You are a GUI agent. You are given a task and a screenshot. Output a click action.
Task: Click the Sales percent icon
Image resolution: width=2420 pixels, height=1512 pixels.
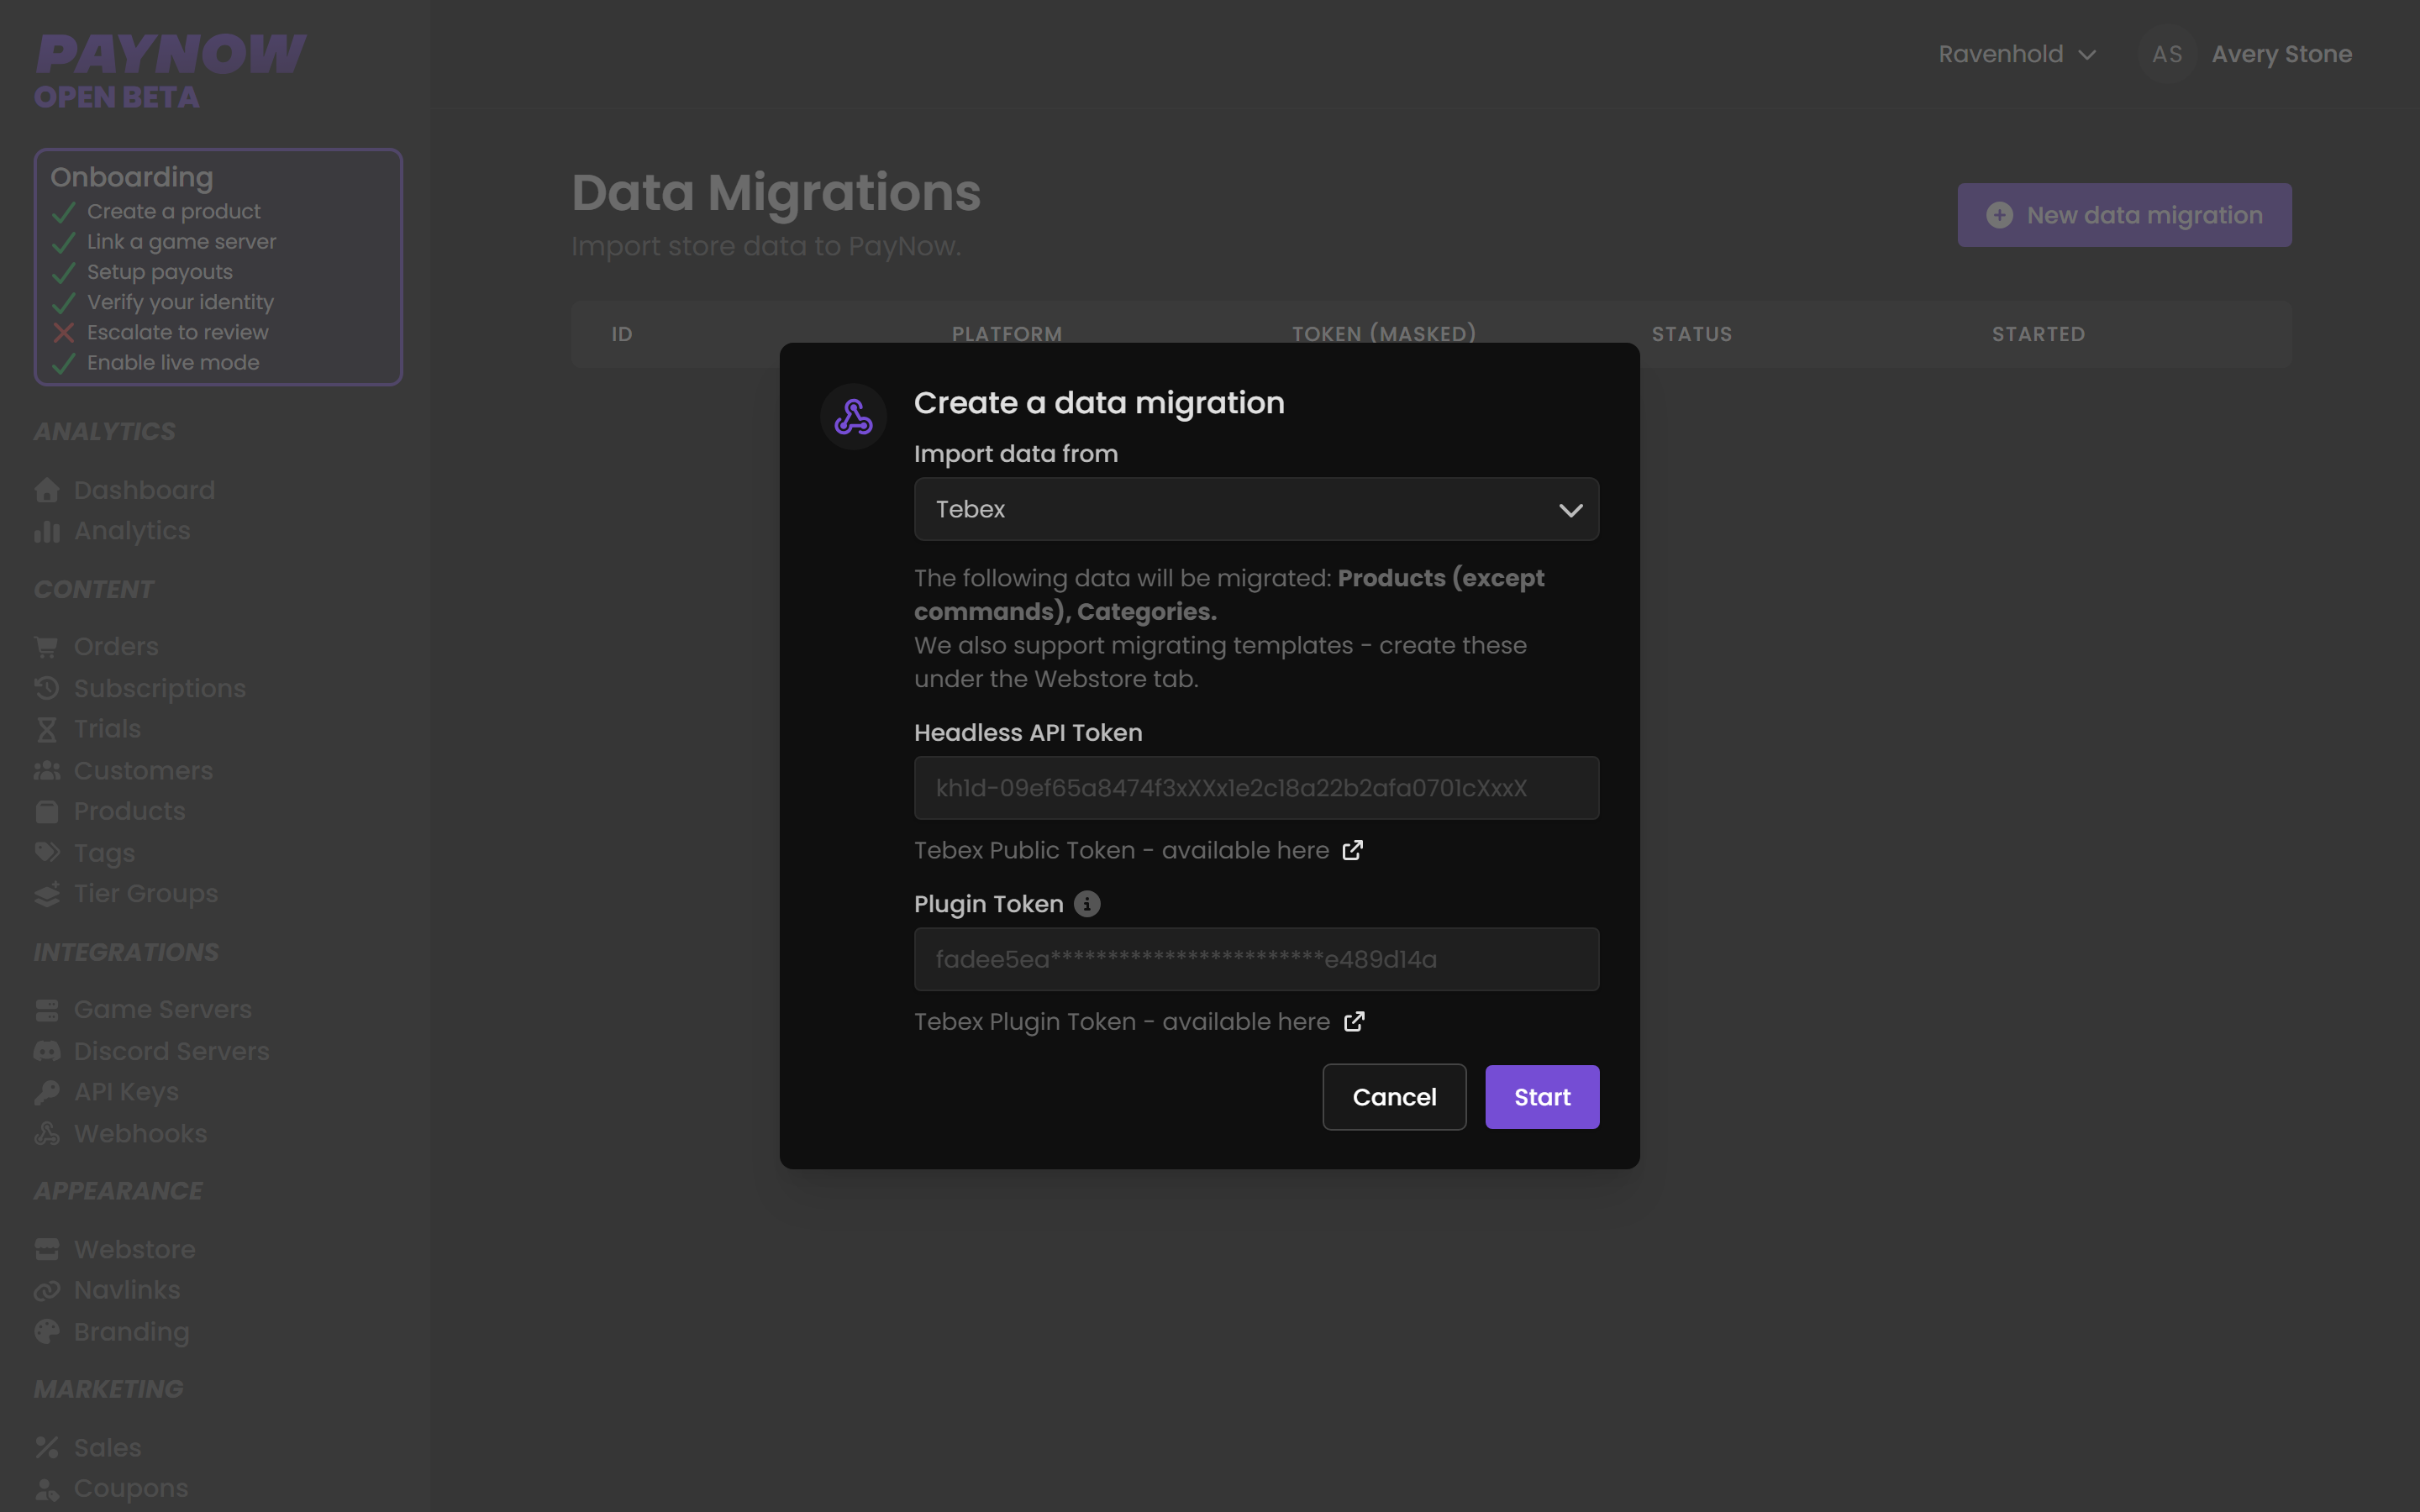(x=46, y=1448)
